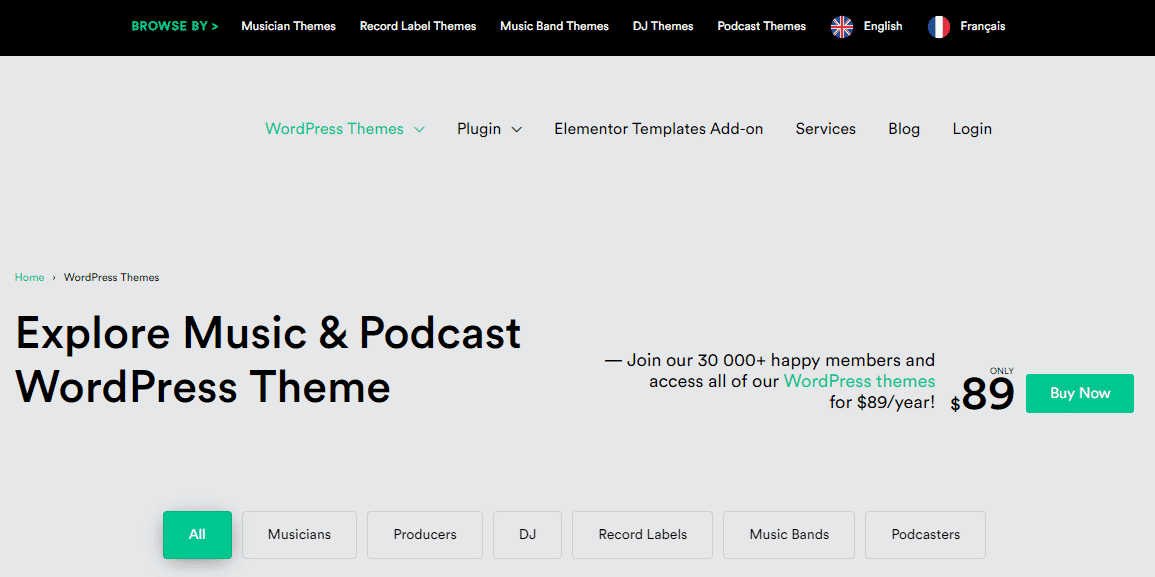1155x577 pixels.
Task: Filter themes by Podcasters
Action: tap(925, 535)
